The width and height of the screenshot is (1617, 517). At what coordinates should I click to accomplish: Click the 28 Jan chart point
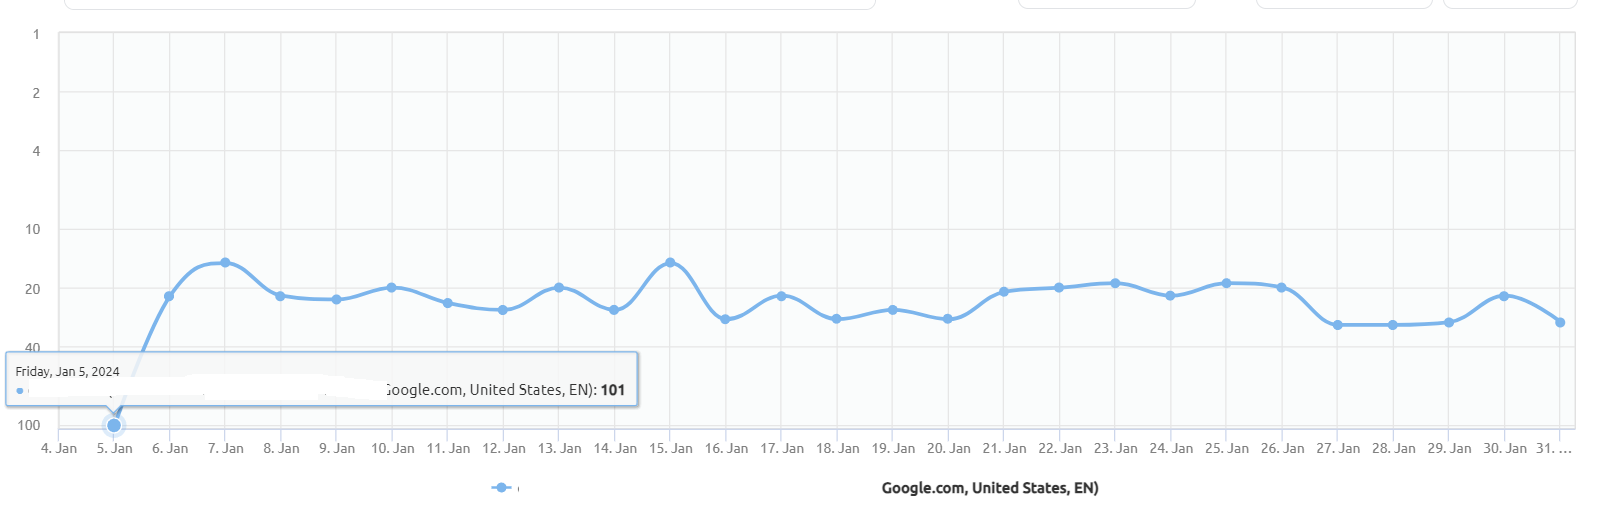[1393, 325]
